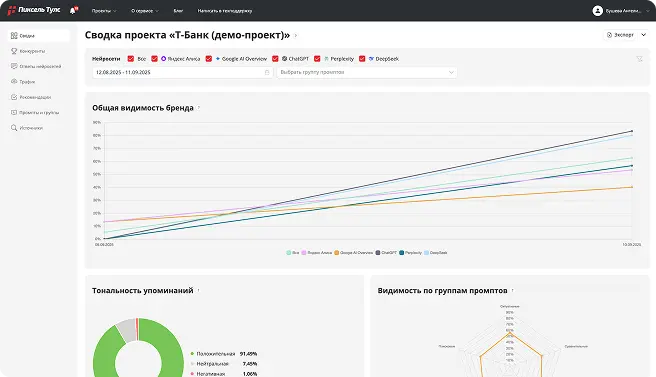656x377 pixels.
Task: Go to the Блог page
Action: point(178,11)
